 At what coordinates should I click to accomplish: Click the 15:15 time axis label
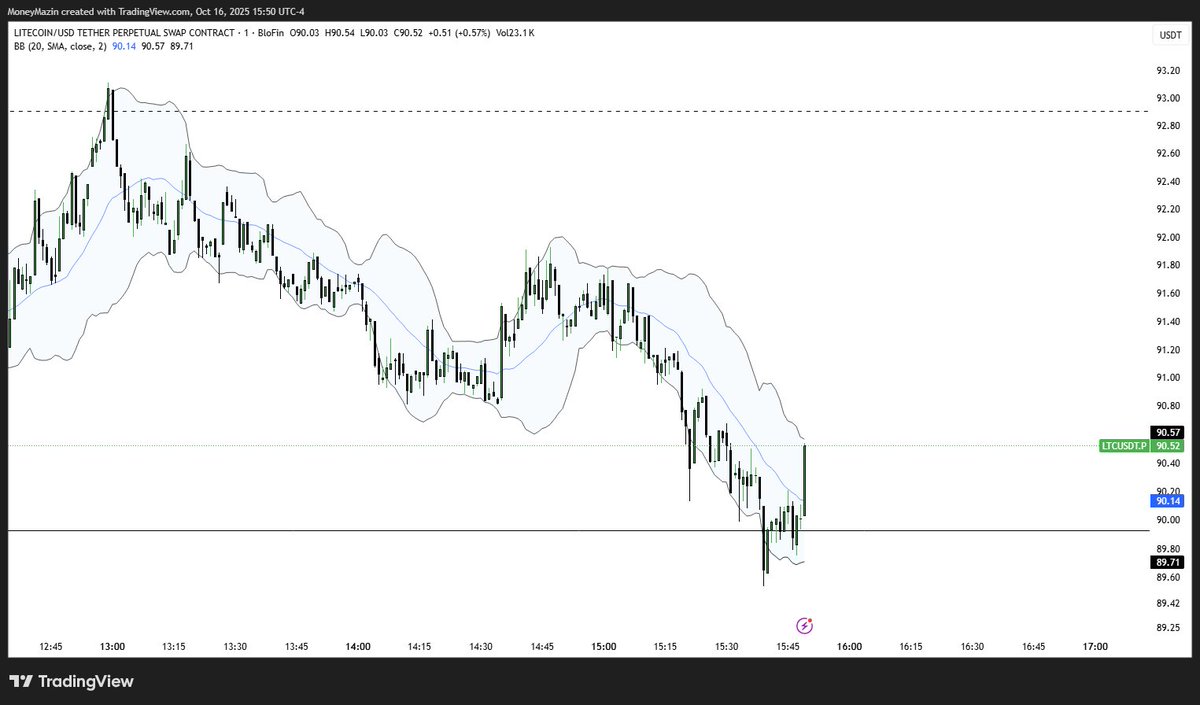click(x=665, y=647)
